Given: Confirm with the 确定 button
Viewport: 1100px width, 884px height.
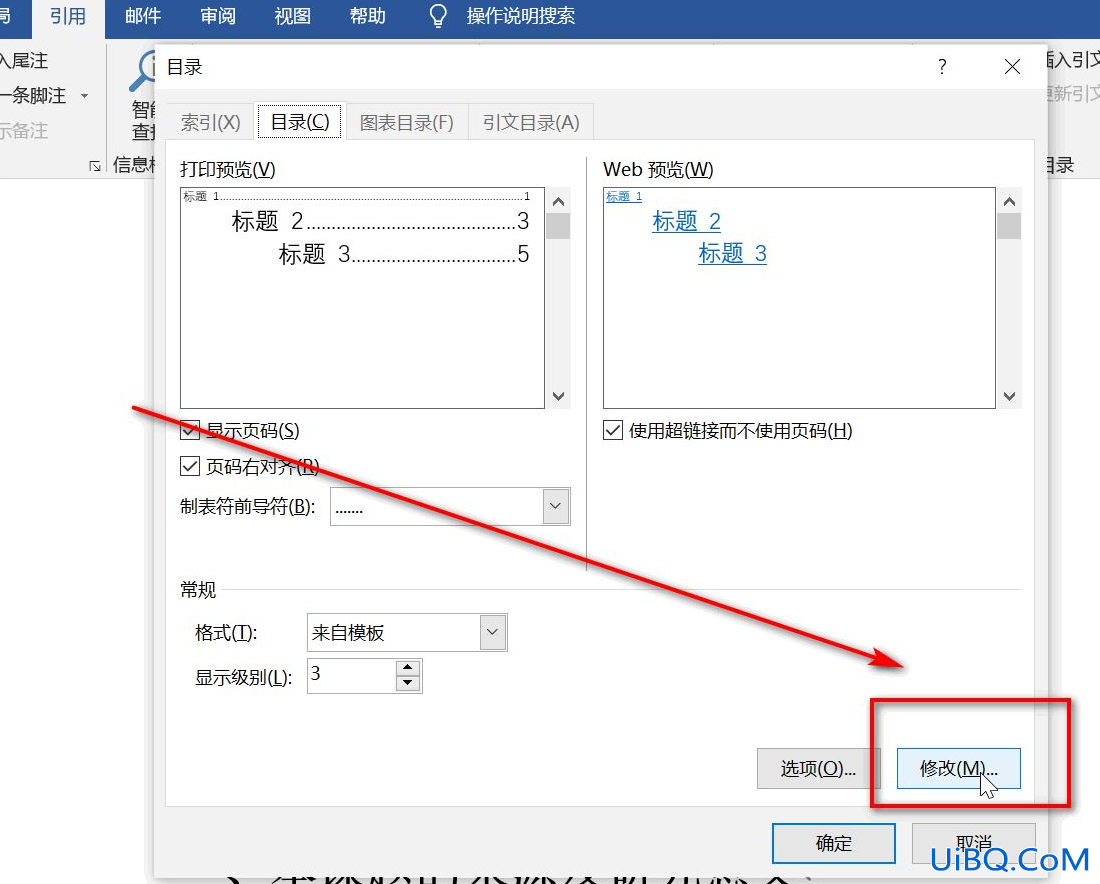Looking at the screenshot, I should [833, 843].
